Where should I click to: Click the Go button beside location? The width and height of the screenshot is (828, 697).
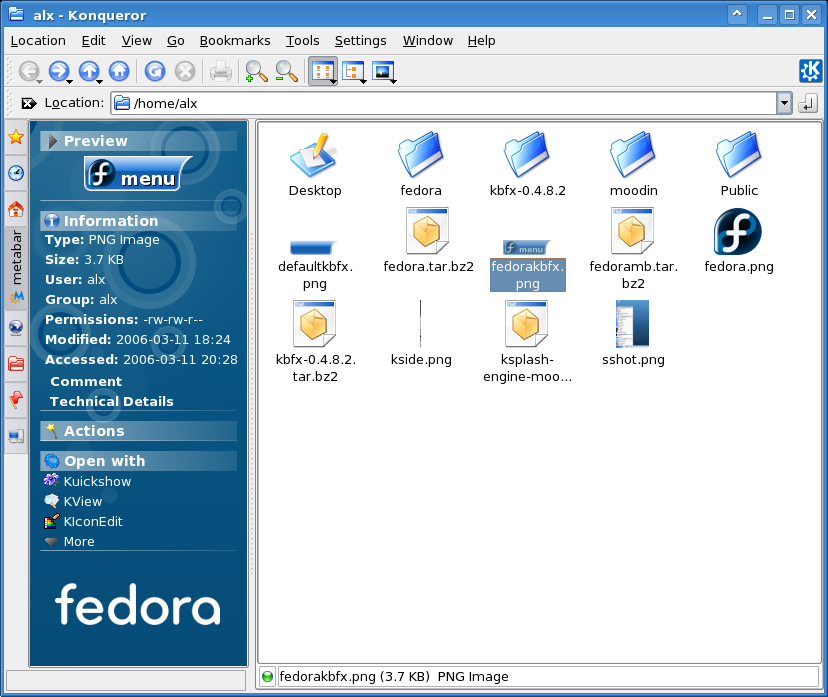808,103
